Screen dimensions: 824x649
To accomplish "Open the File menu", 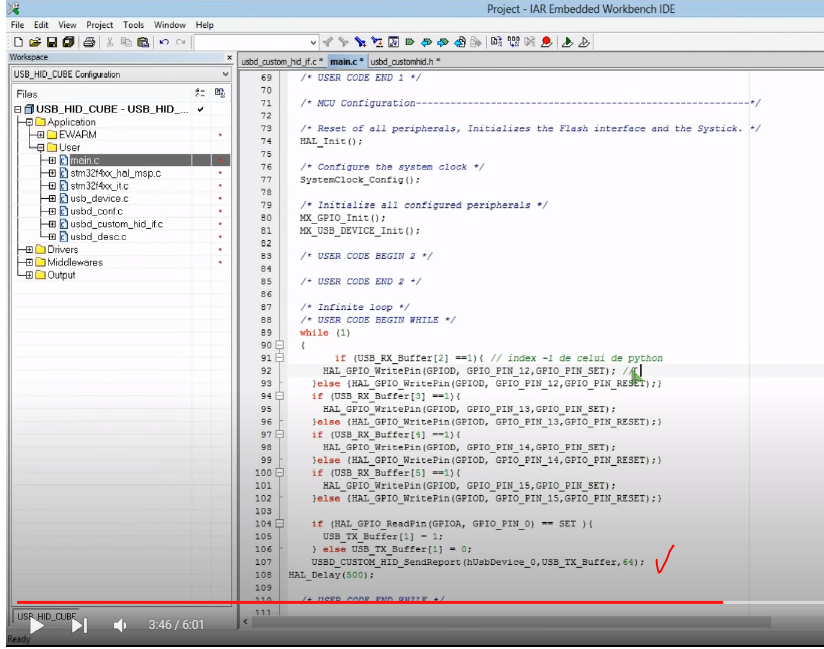I will [x=17, y=25].
